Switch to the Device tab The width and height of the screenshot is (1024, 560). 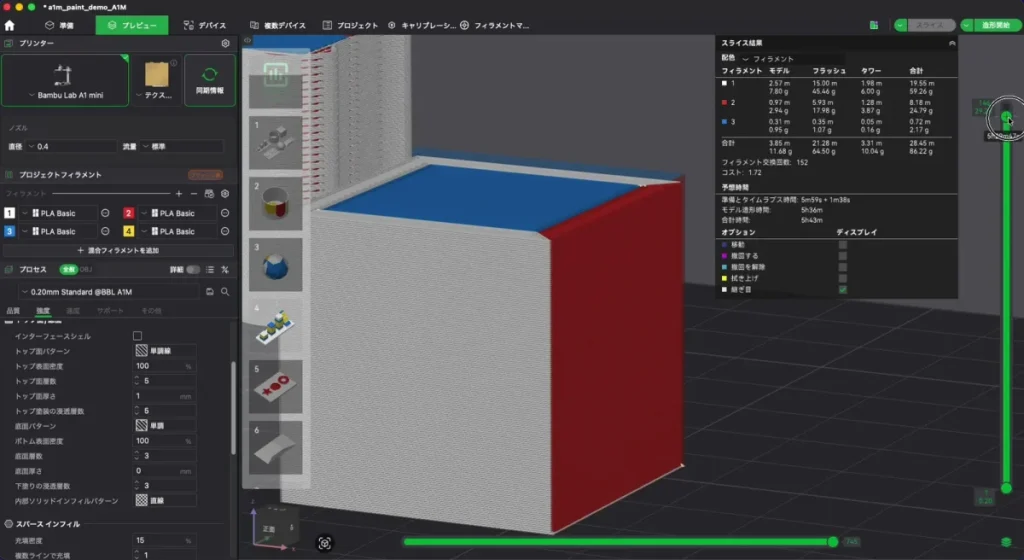[204, 25]
